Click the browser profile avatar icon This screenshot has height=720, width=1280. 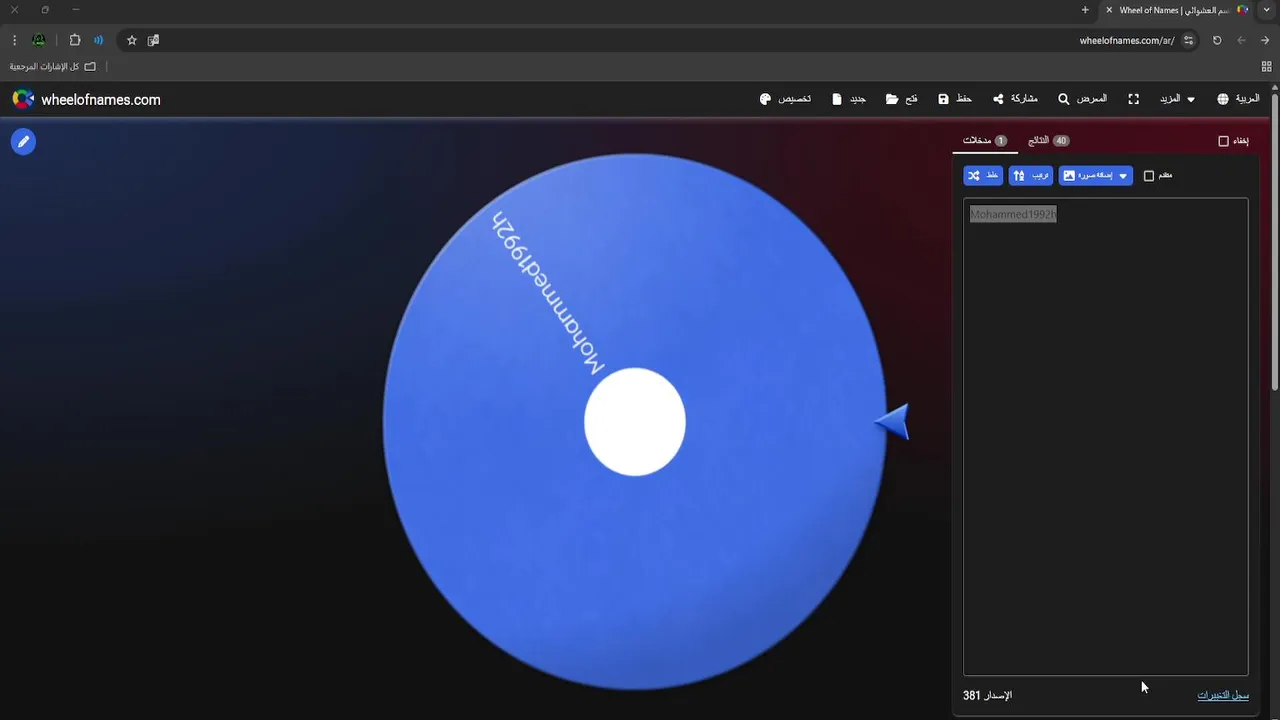coord(38,40)
